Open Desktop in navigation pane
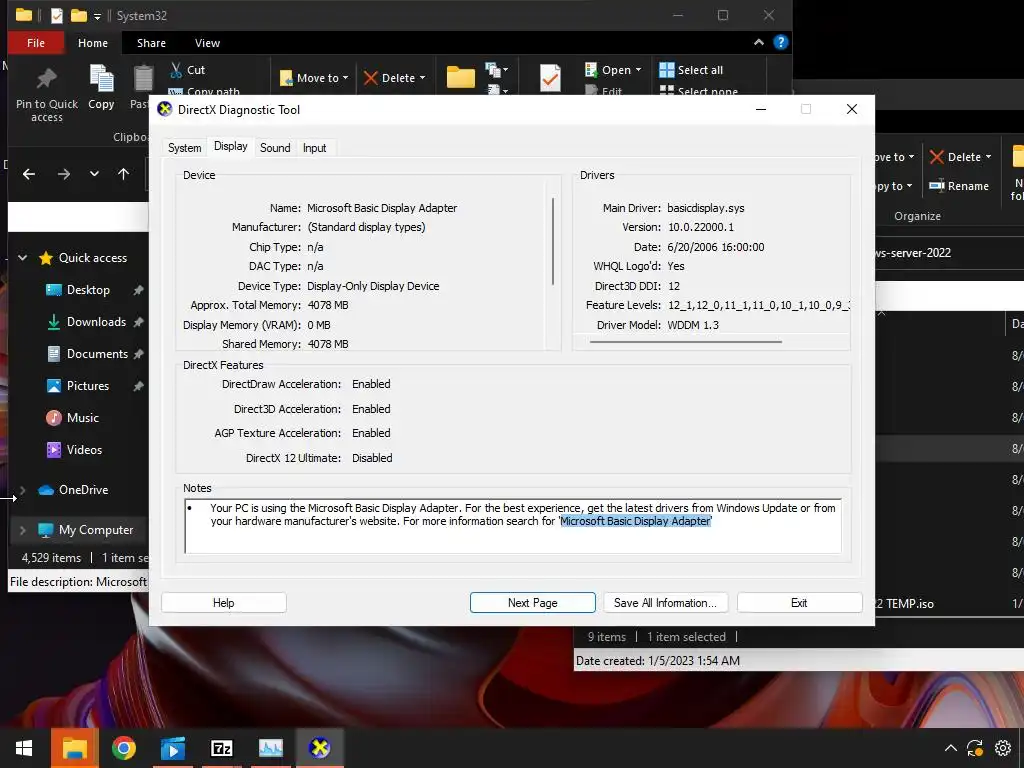1024x768 pixels. (88, 290)
